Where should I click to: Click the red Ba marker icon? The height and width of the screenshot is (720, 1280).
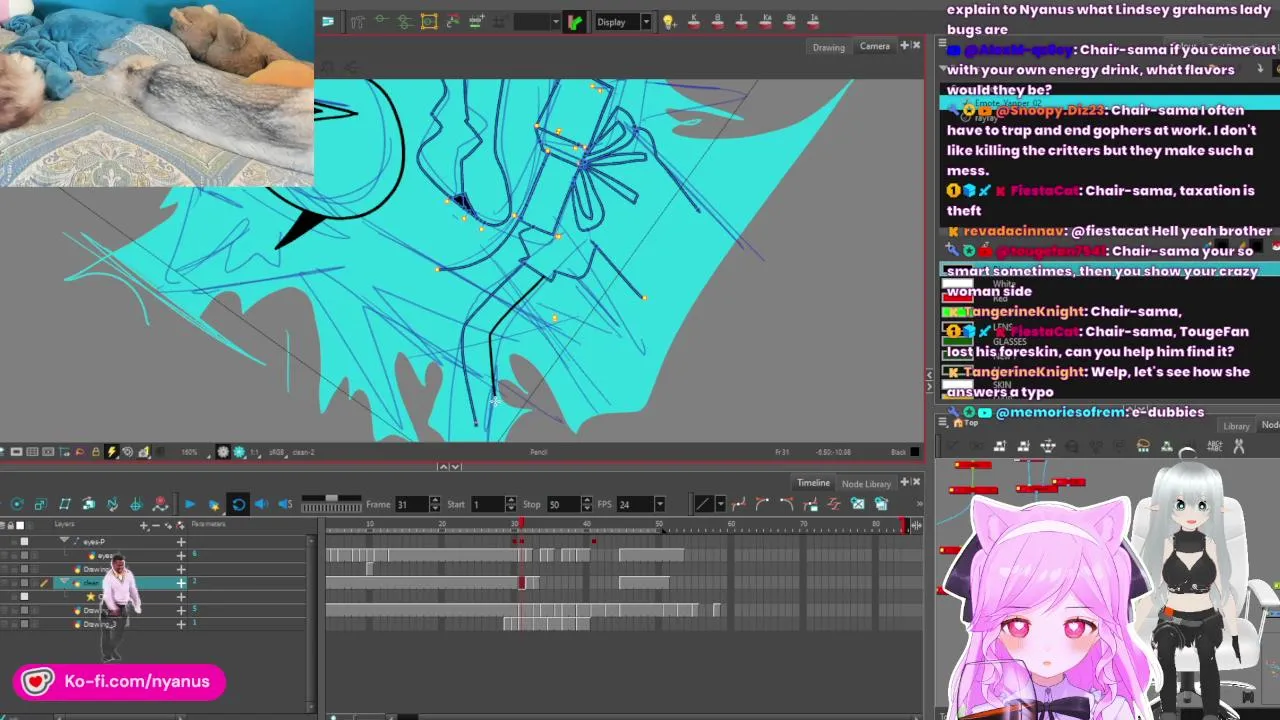pos(791,21)
